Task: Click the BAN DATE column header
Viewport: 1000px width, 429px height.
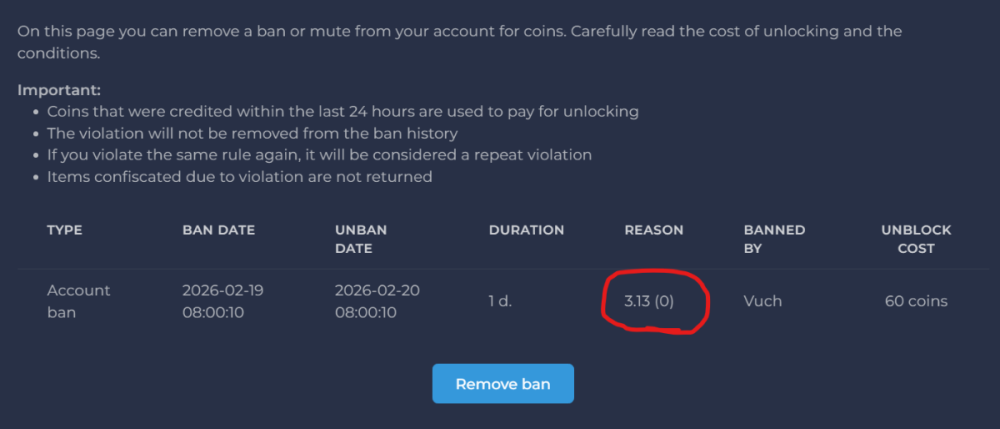Action: pos(218,230)
